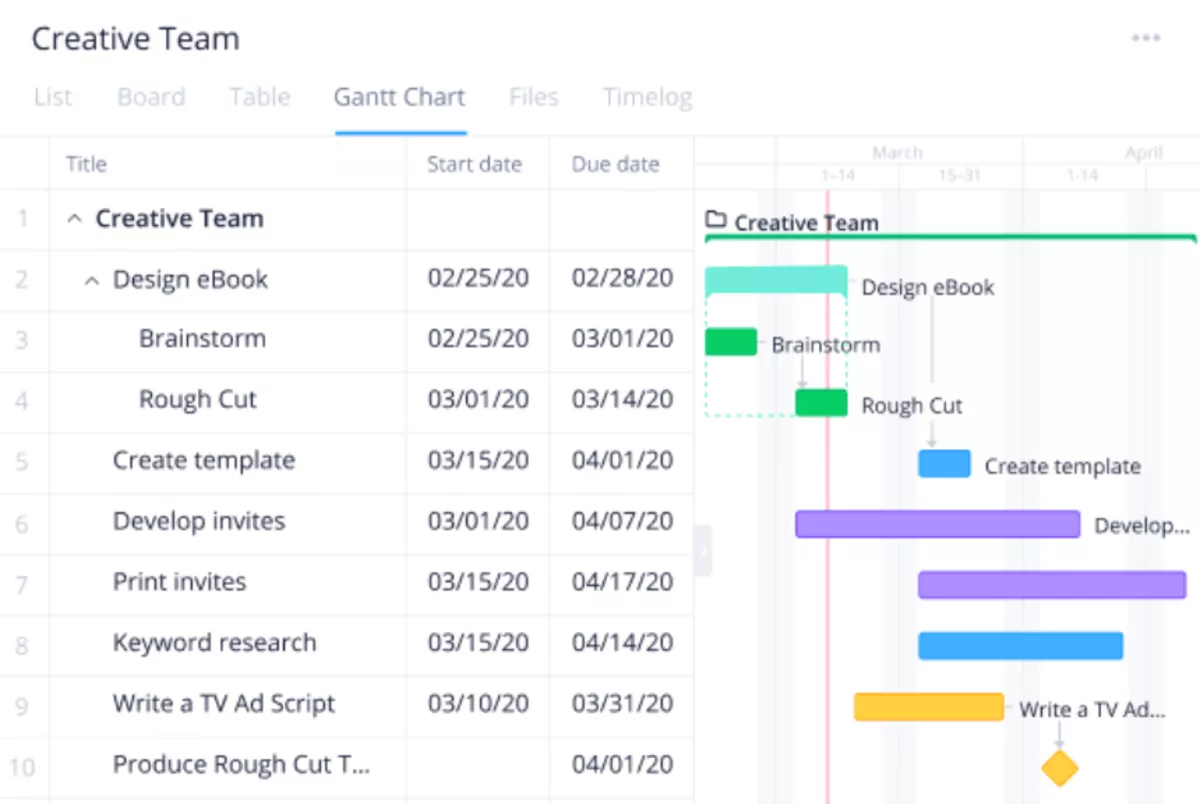Open the Files tab
This screenshot has height=804, width=1200.
point(533,97)
